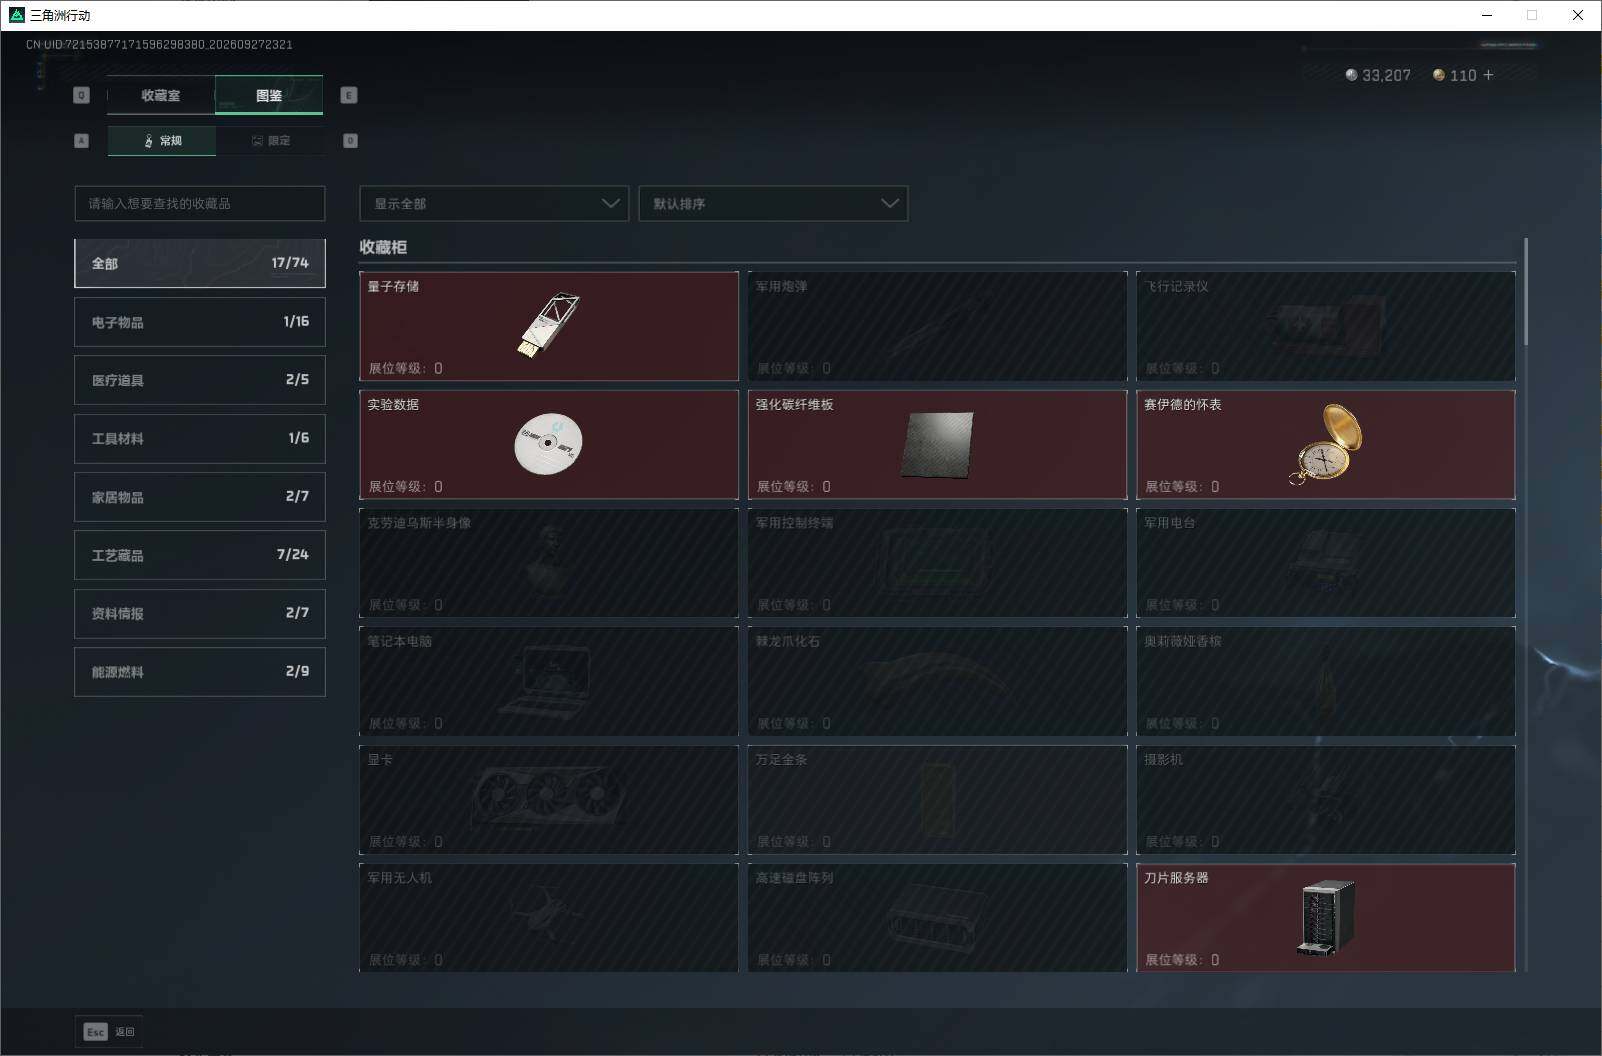This screenshot has height=1056, width=1602.
Task: Filter by 工具材料 category
Action: click(200, 438)
